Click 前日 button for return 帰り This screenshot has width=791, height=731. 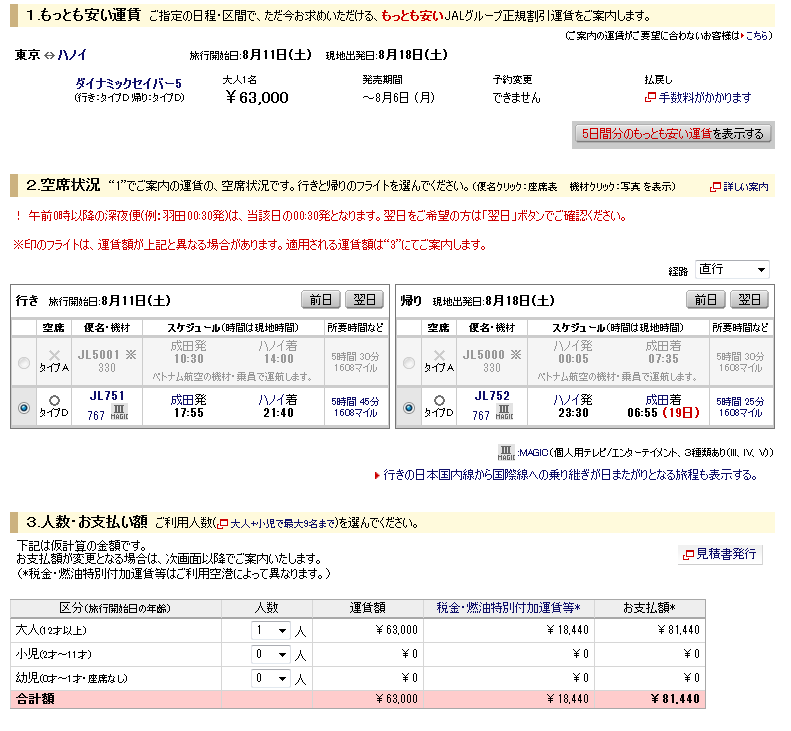coord(706,300)
